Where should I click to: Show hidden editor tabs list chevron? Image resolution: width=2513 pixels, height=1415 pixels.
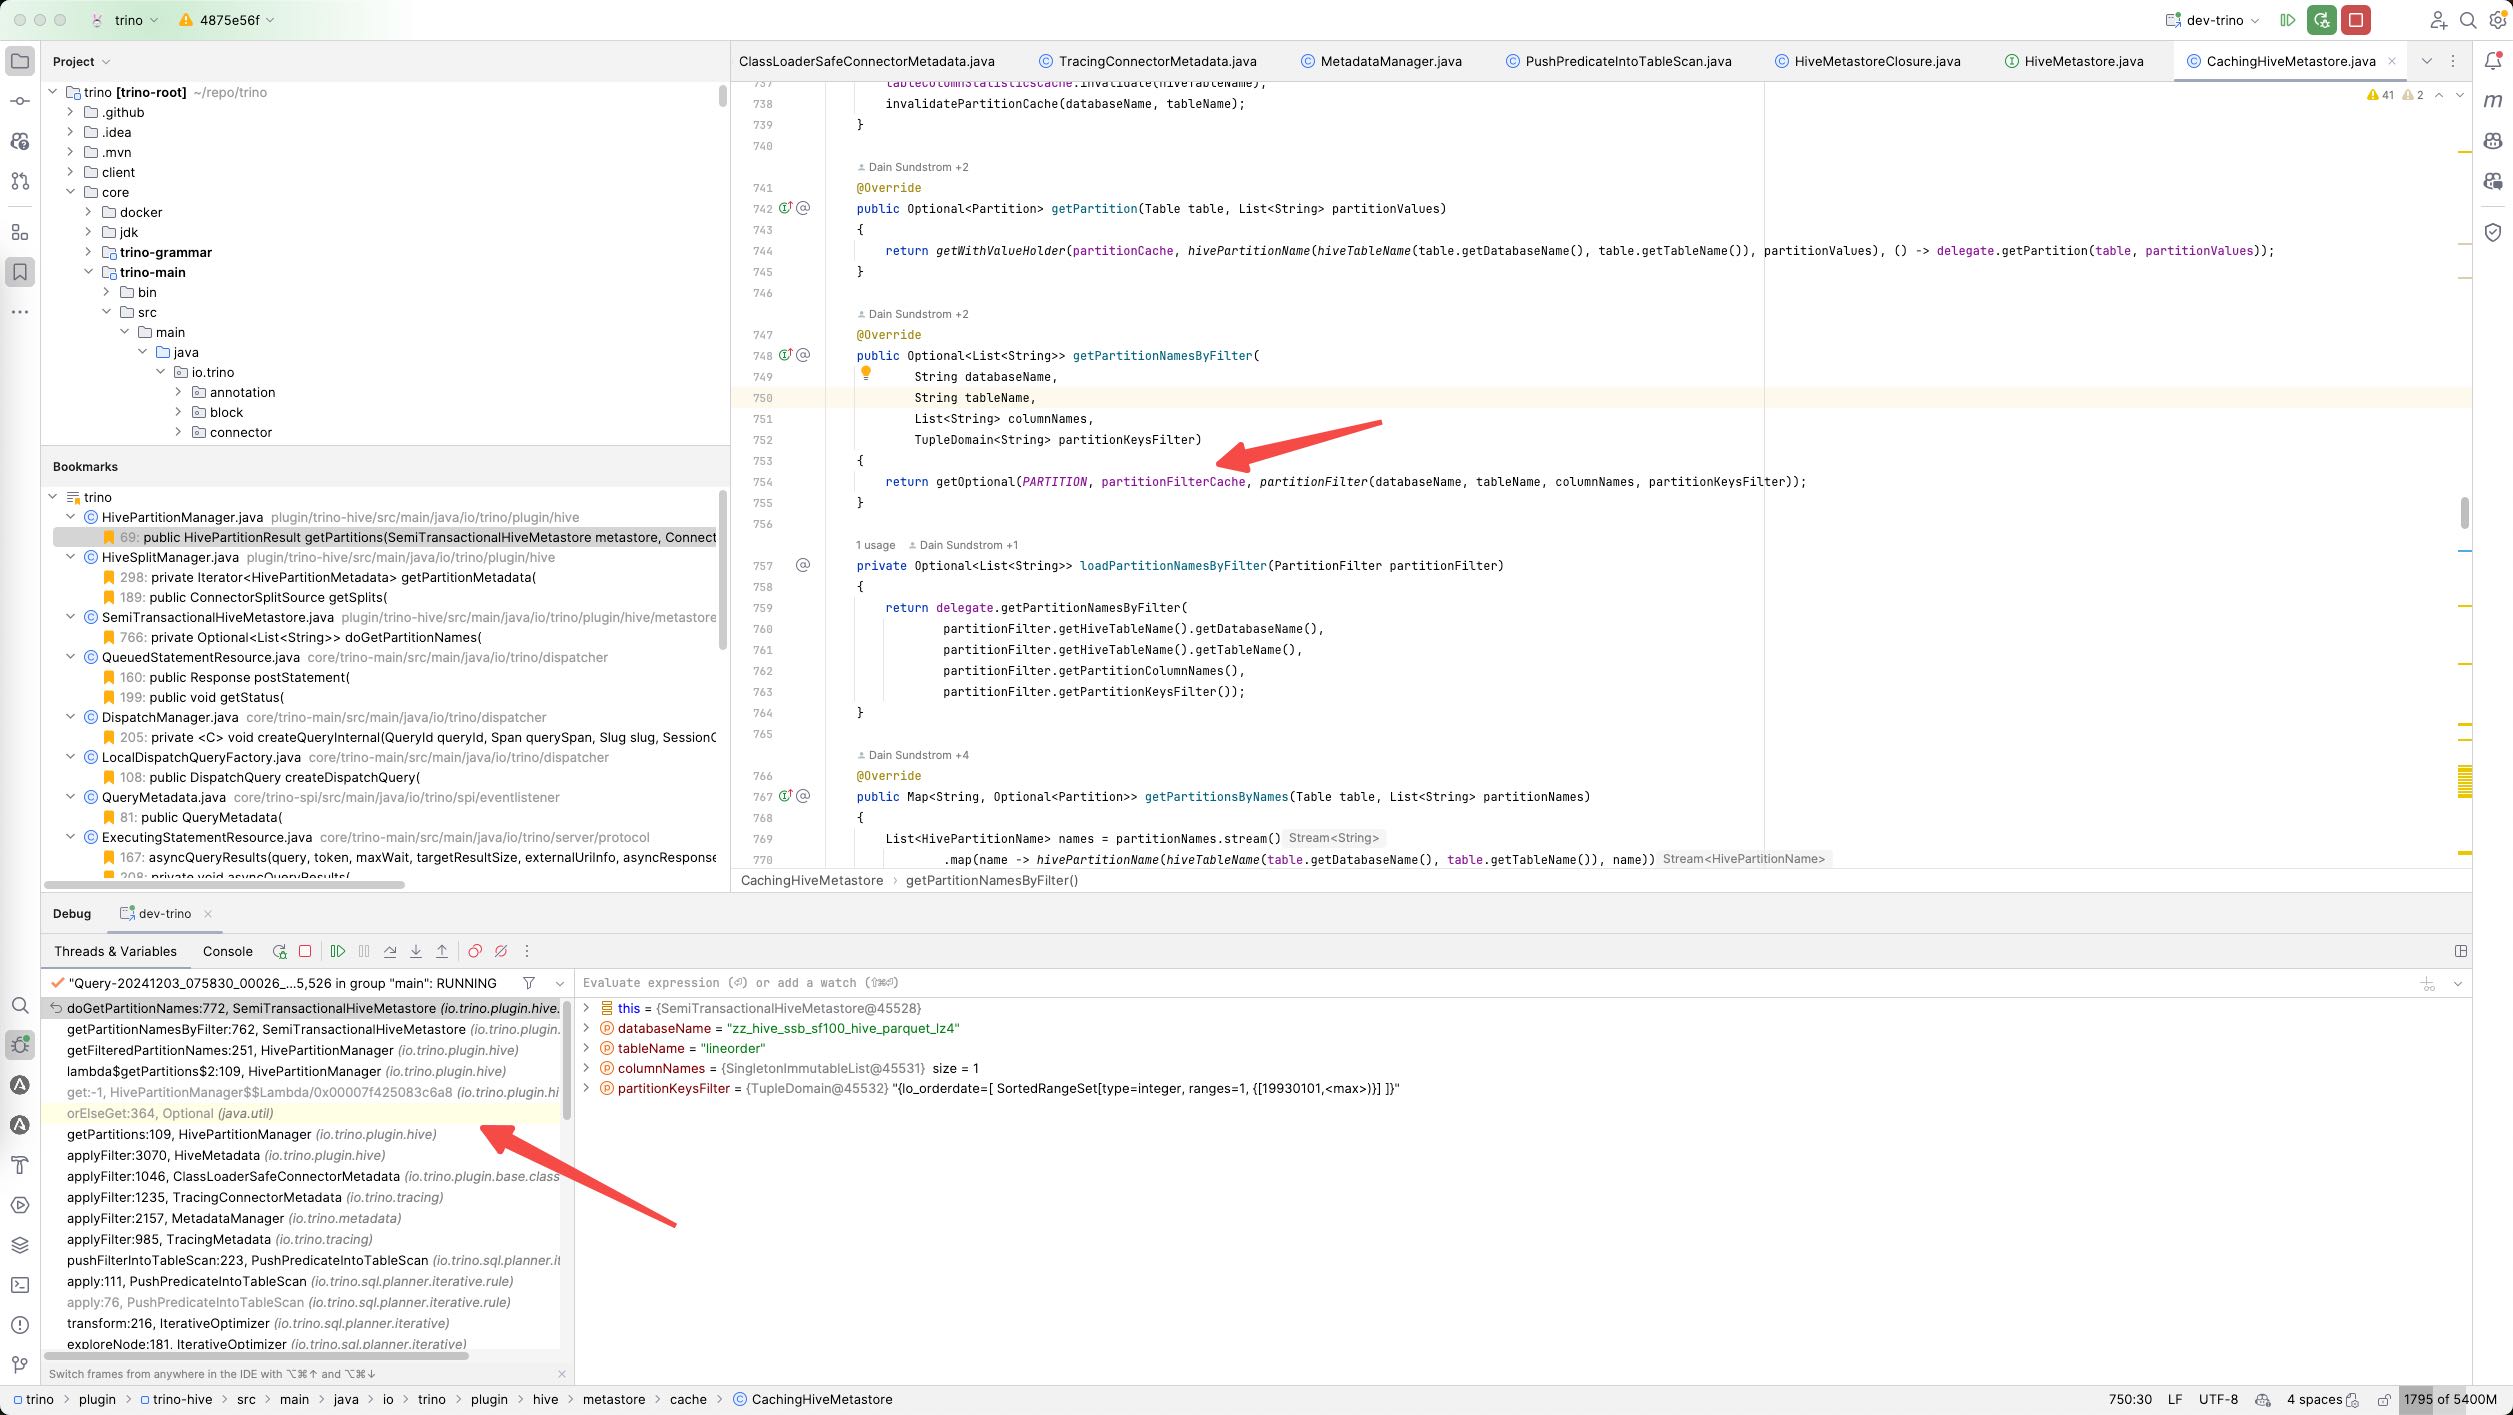pyautogui.click(x=2426, y=61)
